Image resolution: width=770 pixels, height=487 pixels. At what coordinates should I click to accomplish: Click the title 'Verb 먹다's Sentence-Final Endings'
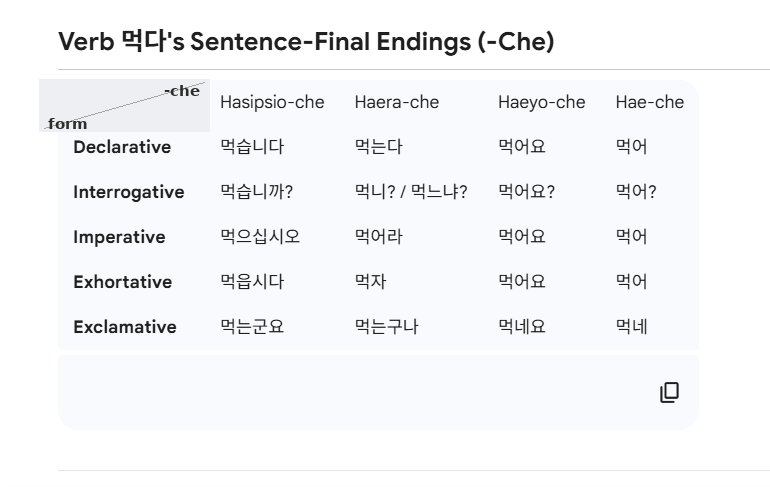(x=306, y=41)
